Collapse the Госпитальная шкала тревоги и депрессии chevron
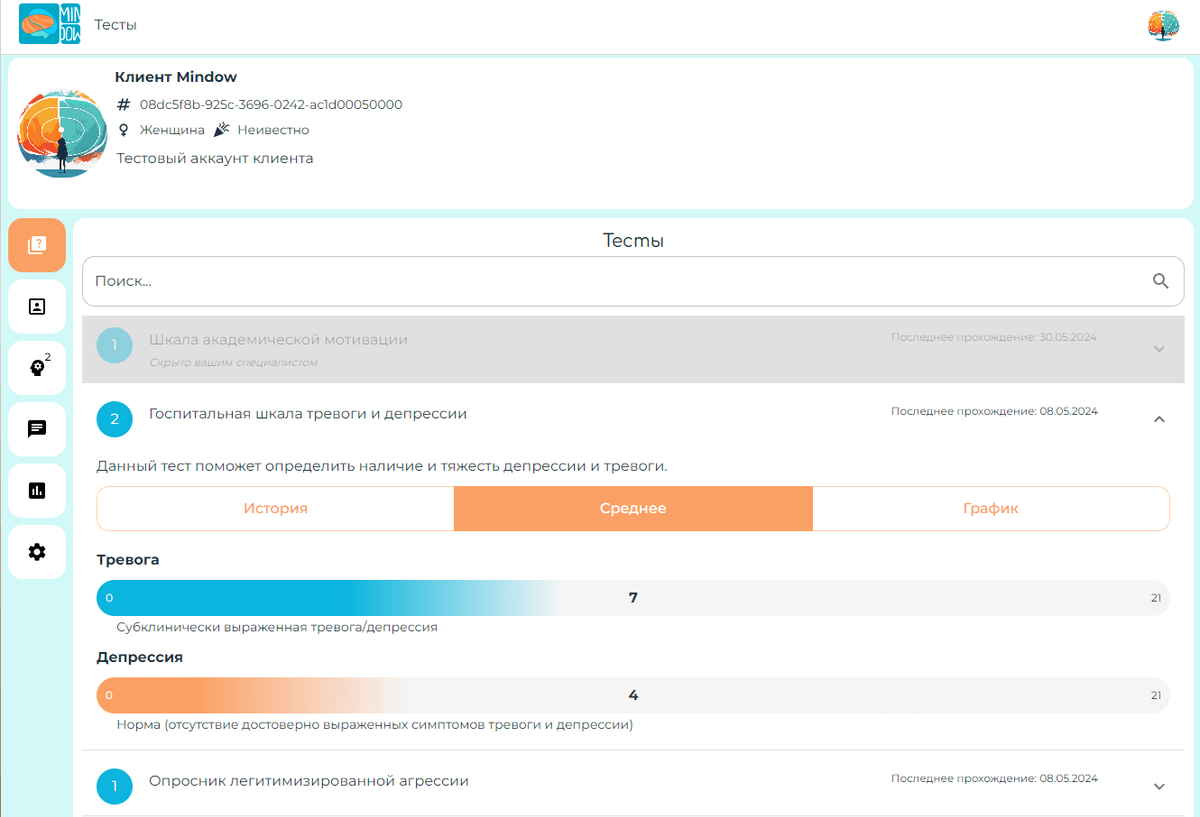This screenshot has height=817, width=1200. tap(1159, 420)
